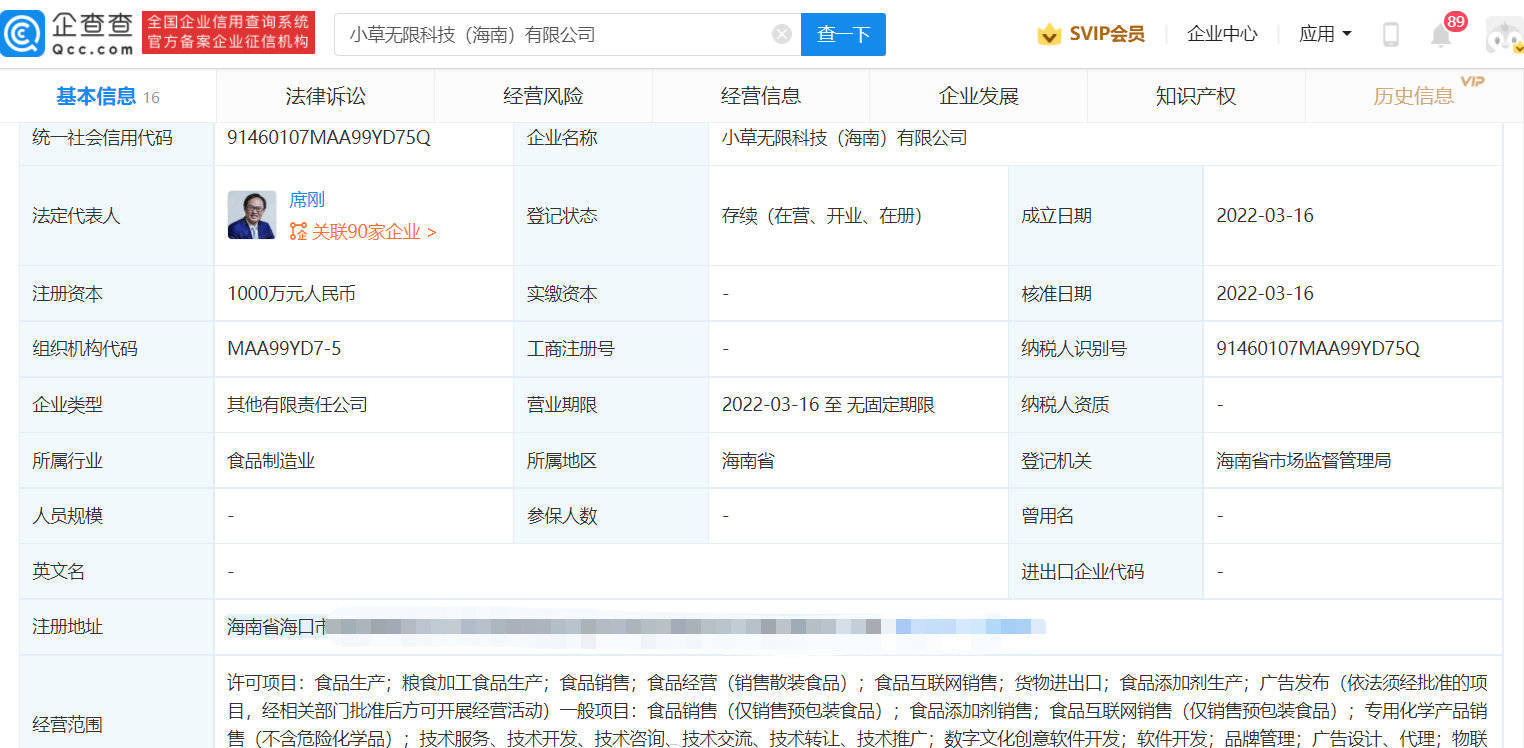Viewport: 1524px width, 748px height.
Task: Open the 关联90家企业 link
Action: [374, 232]
